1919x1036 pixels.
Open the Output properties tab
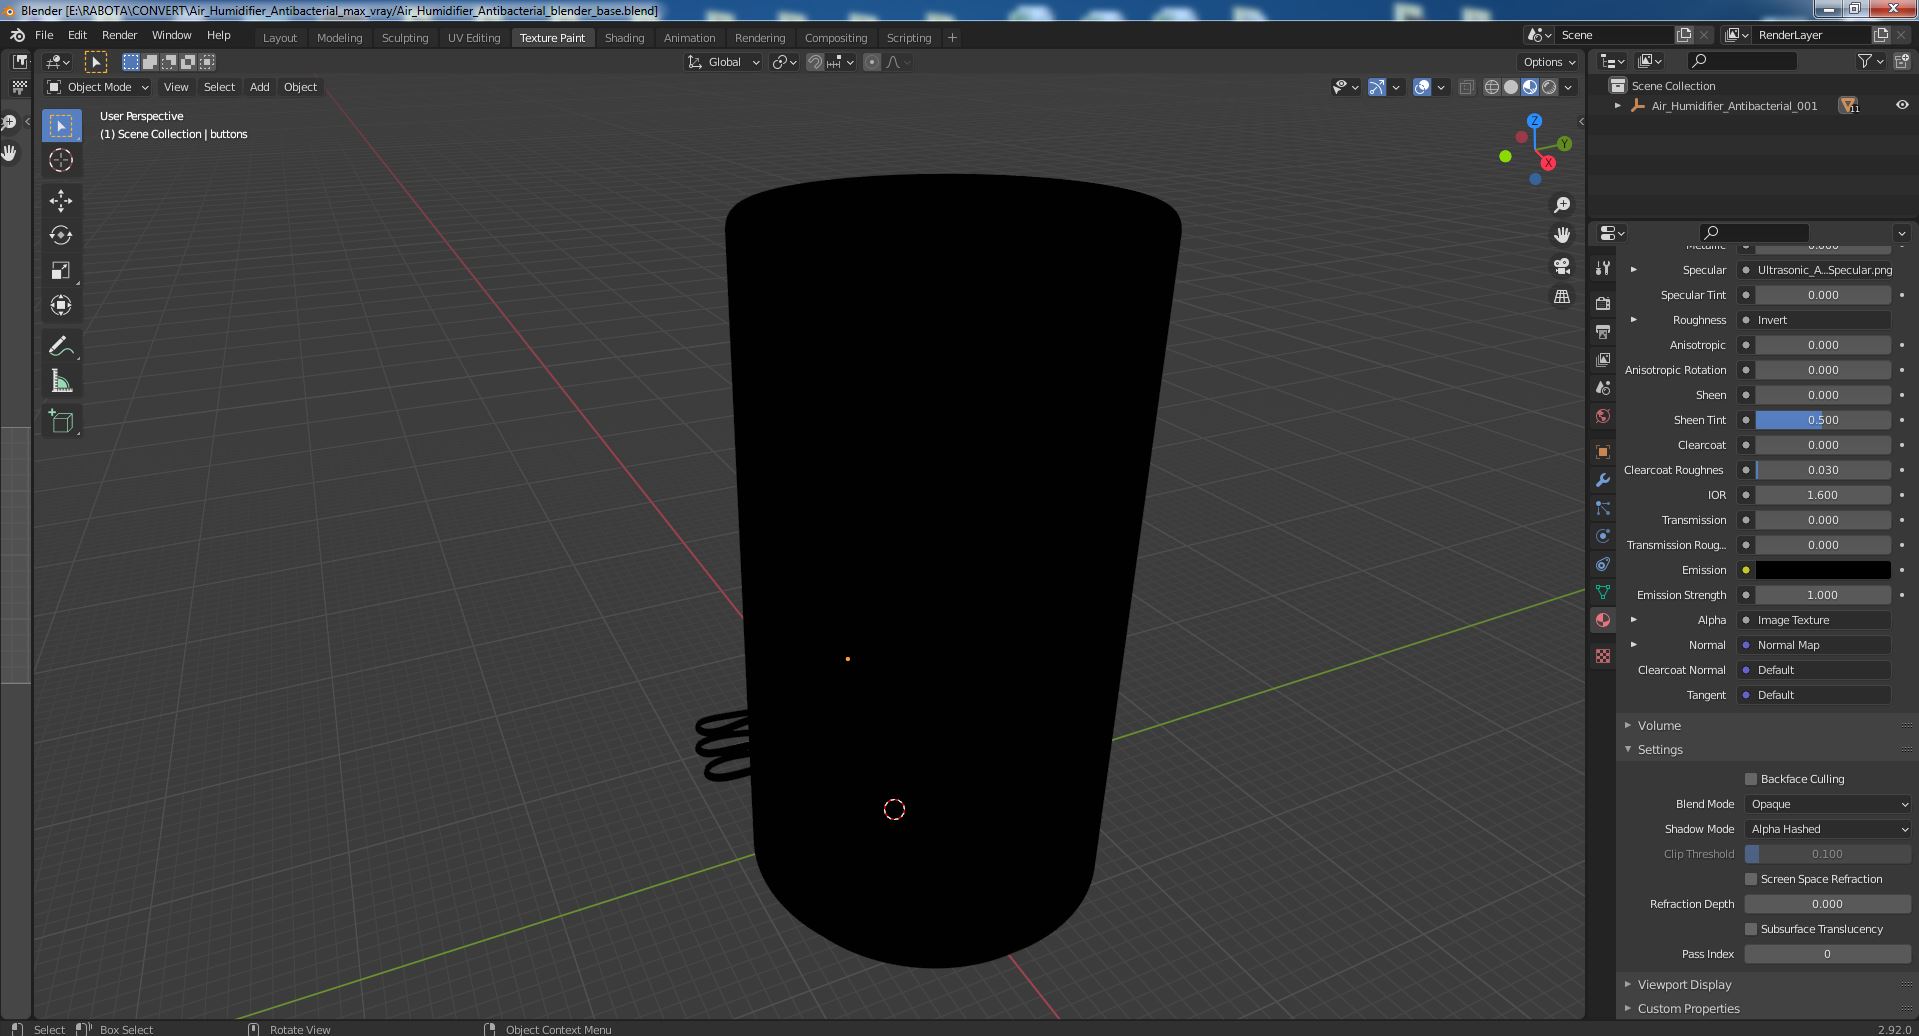[1603, 331]
